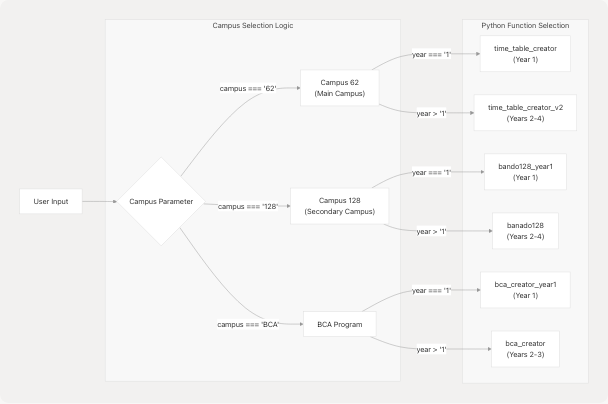608x404 pixels.
Task: Click the time_table_creator_v2 (Years 2-4) box
Action: tap(525, 113)
